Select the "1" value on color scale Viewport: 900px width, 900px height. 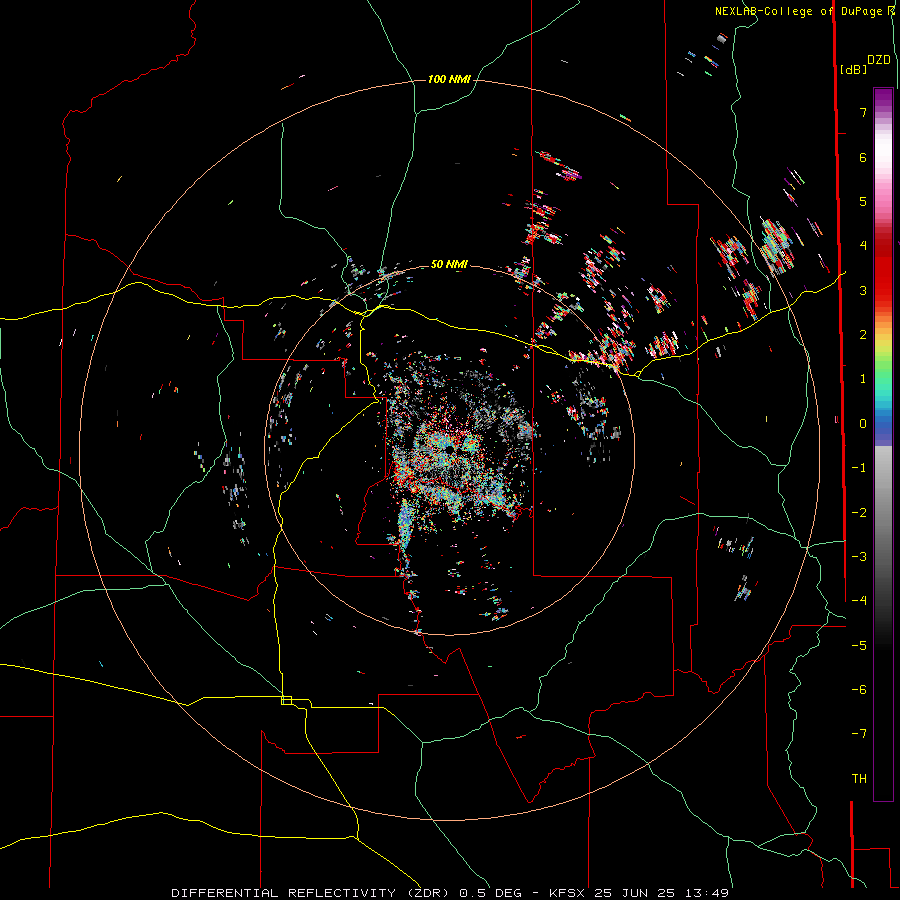(x=863, y=379)
